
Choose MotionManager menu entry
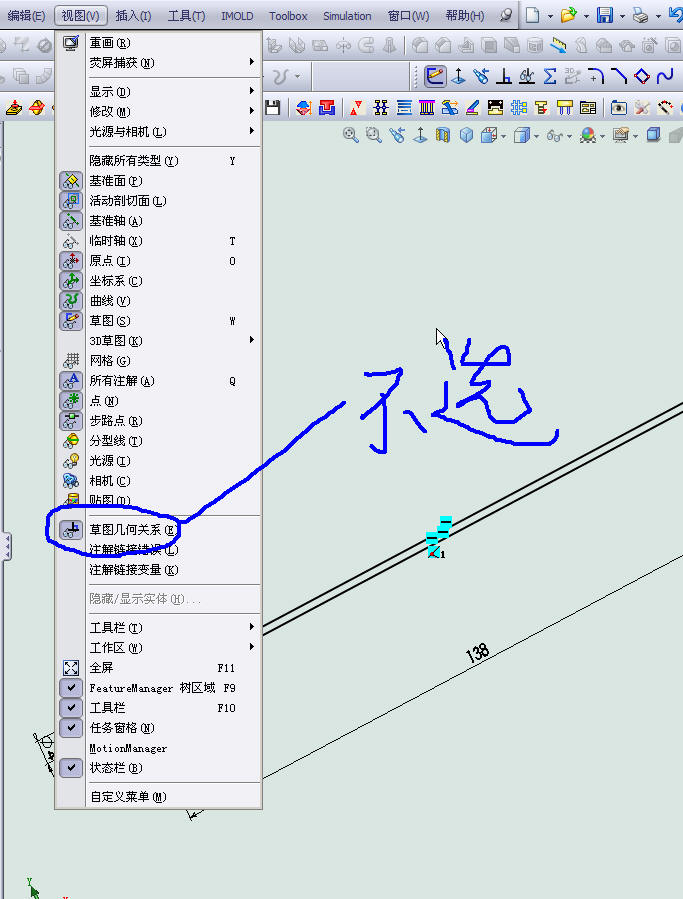[159, 748]
